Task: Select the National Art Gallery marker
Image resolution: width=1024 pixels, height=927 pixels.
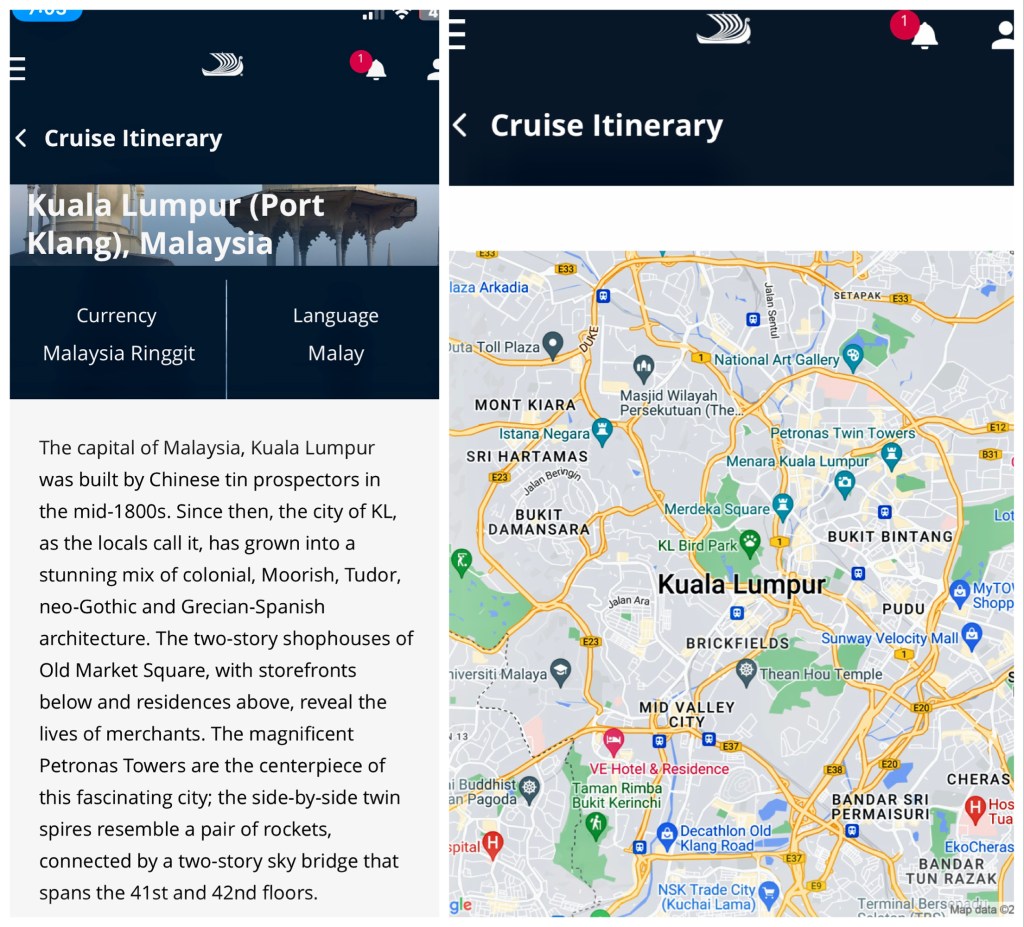Action: [852, 354]
